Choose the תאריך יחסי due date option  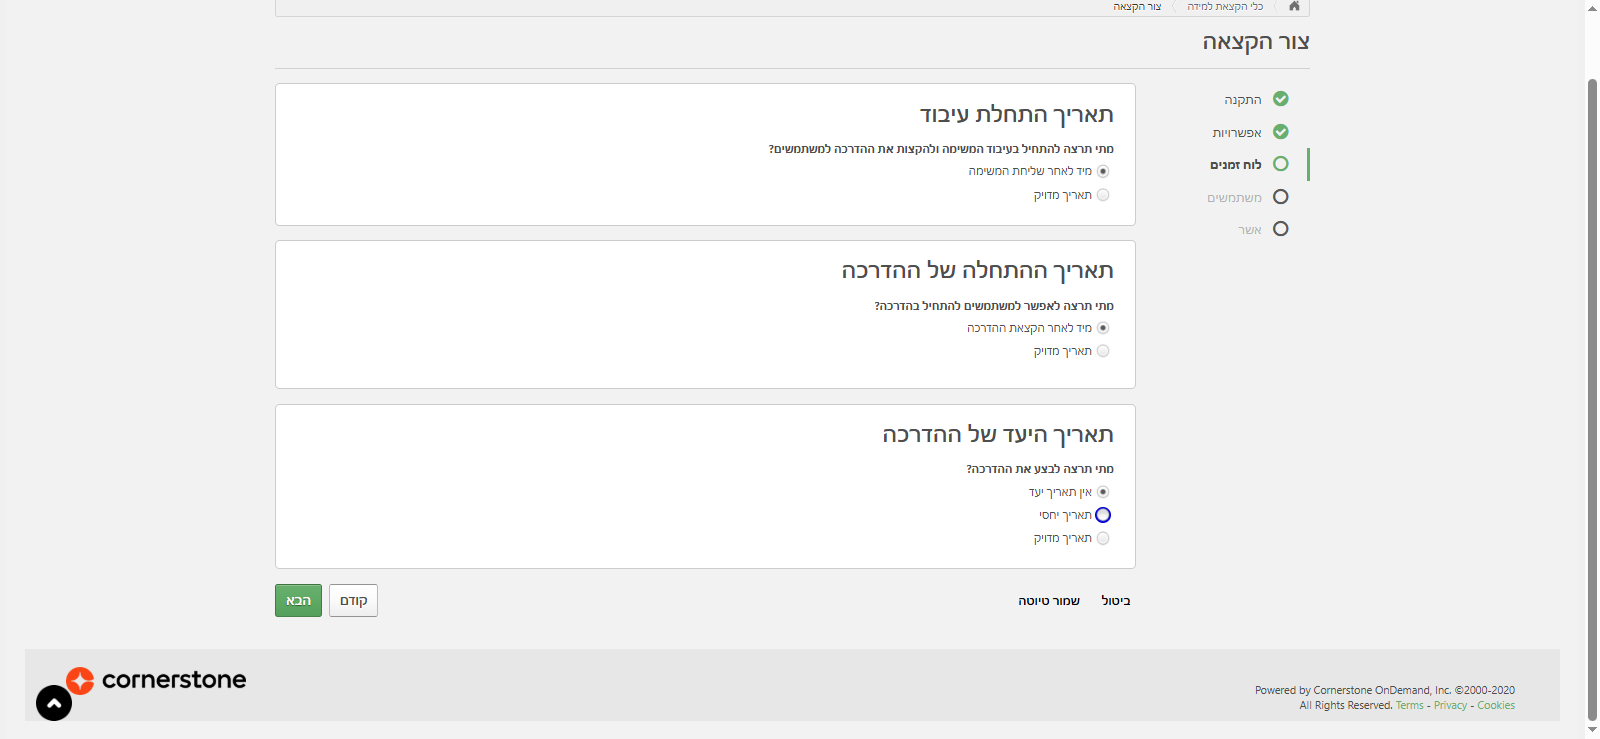point(1103,515)
